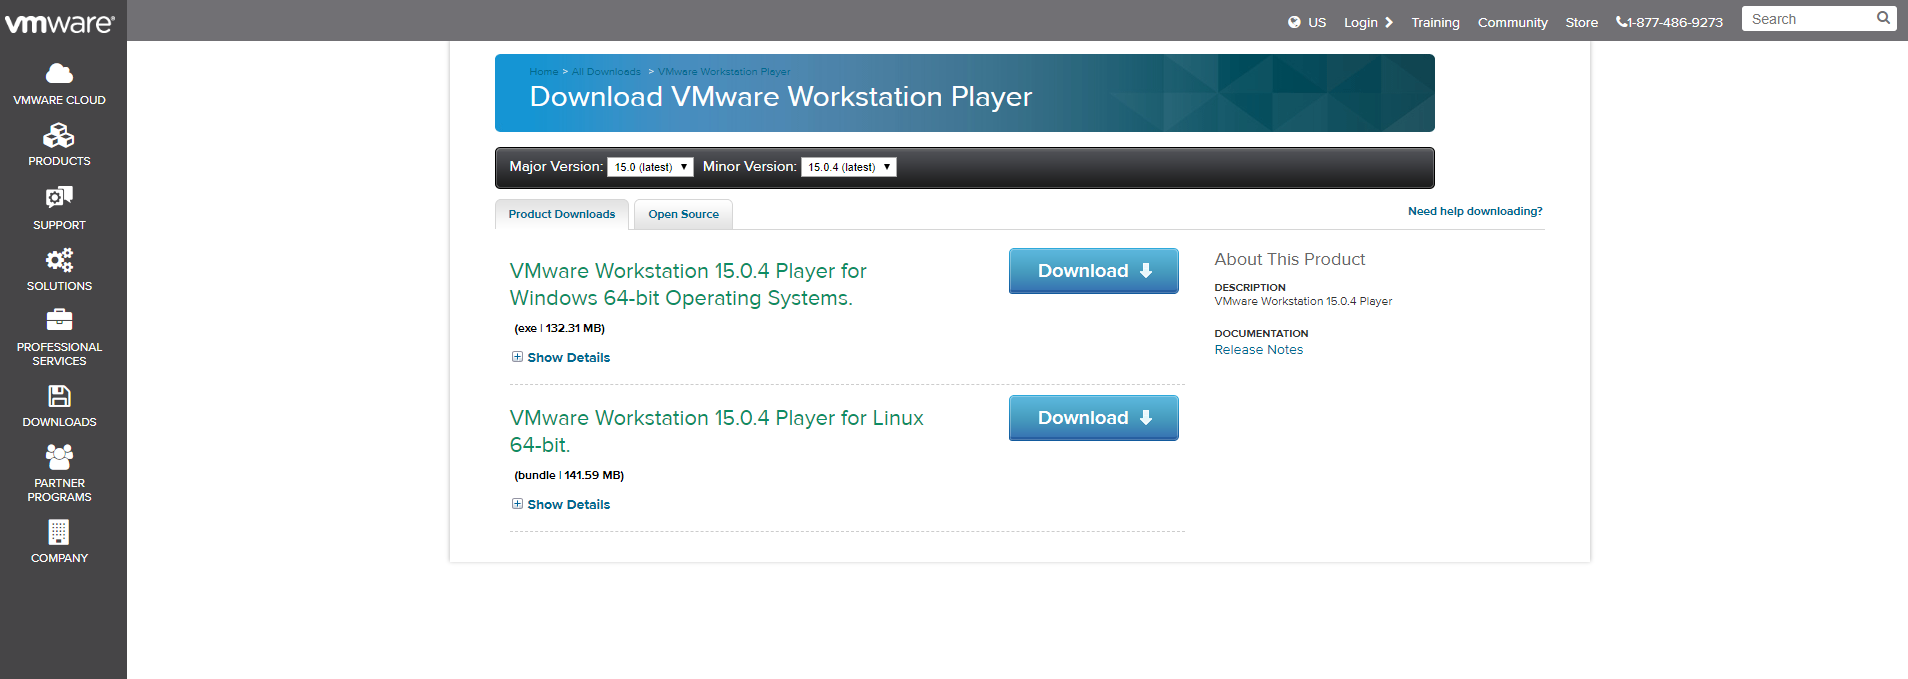Expand Show Details for Linux 64-bit Player
1908x679 pixels.
[561, 504]
